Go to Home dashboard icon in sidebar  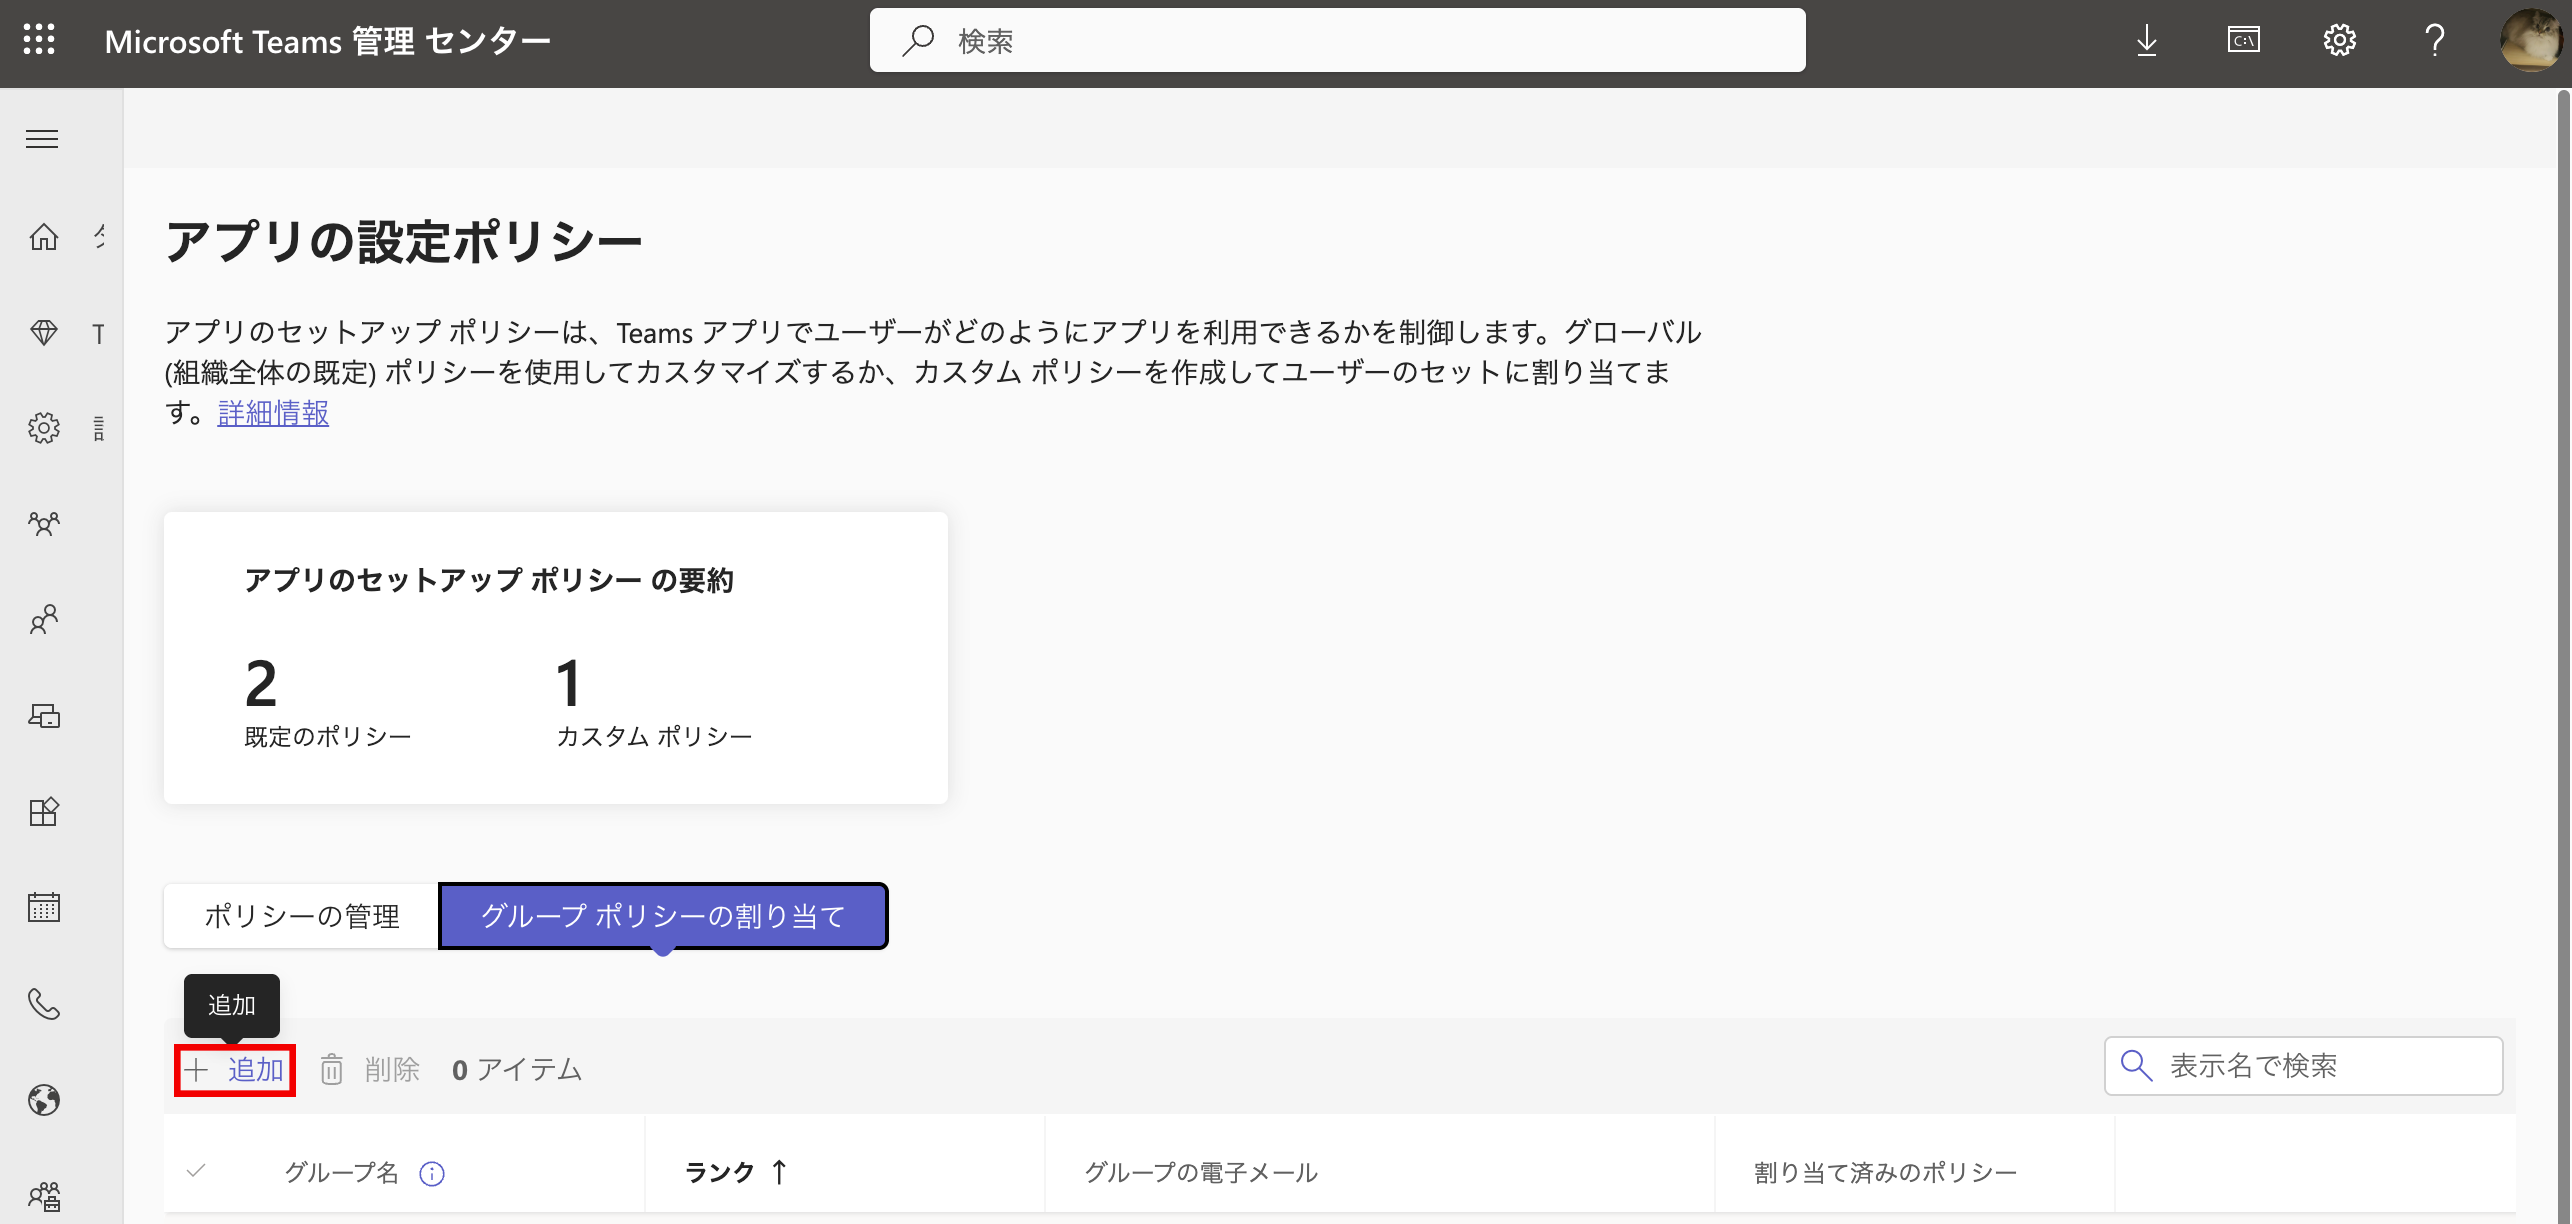(x=44, y=236)
